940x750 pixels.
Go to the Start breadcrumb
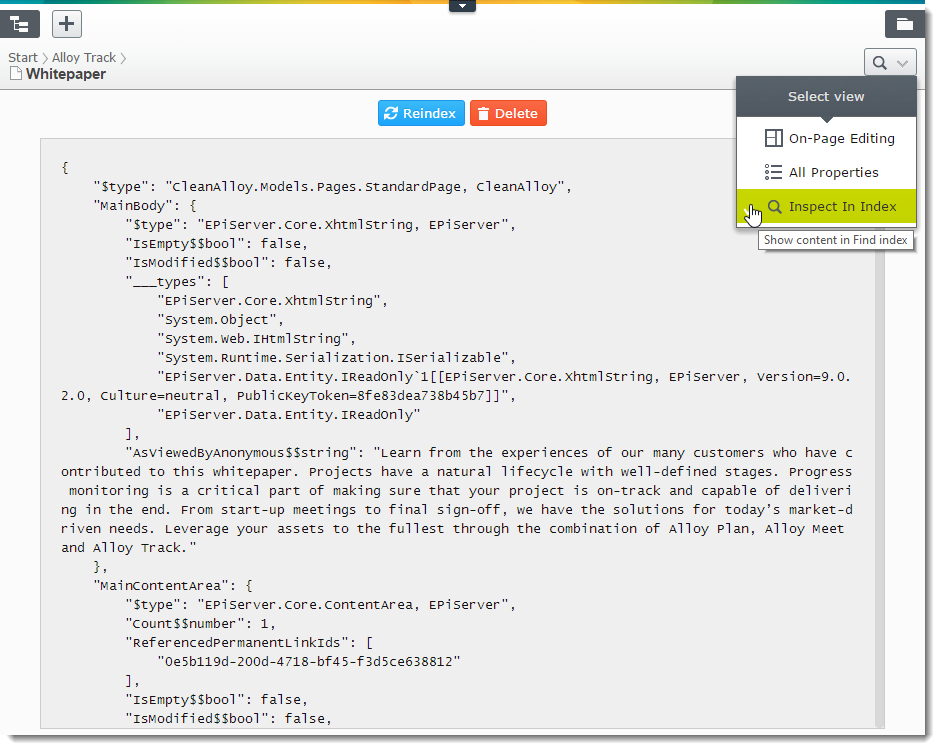[22, 58]
